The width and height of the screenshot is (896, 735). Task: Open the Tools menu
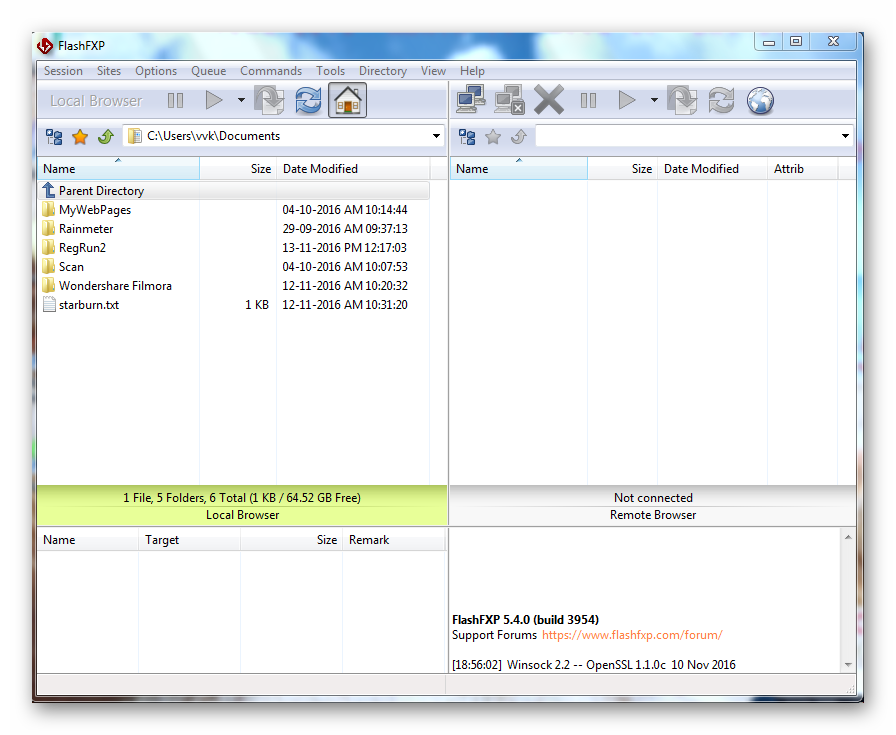click(x=330, y=71)
